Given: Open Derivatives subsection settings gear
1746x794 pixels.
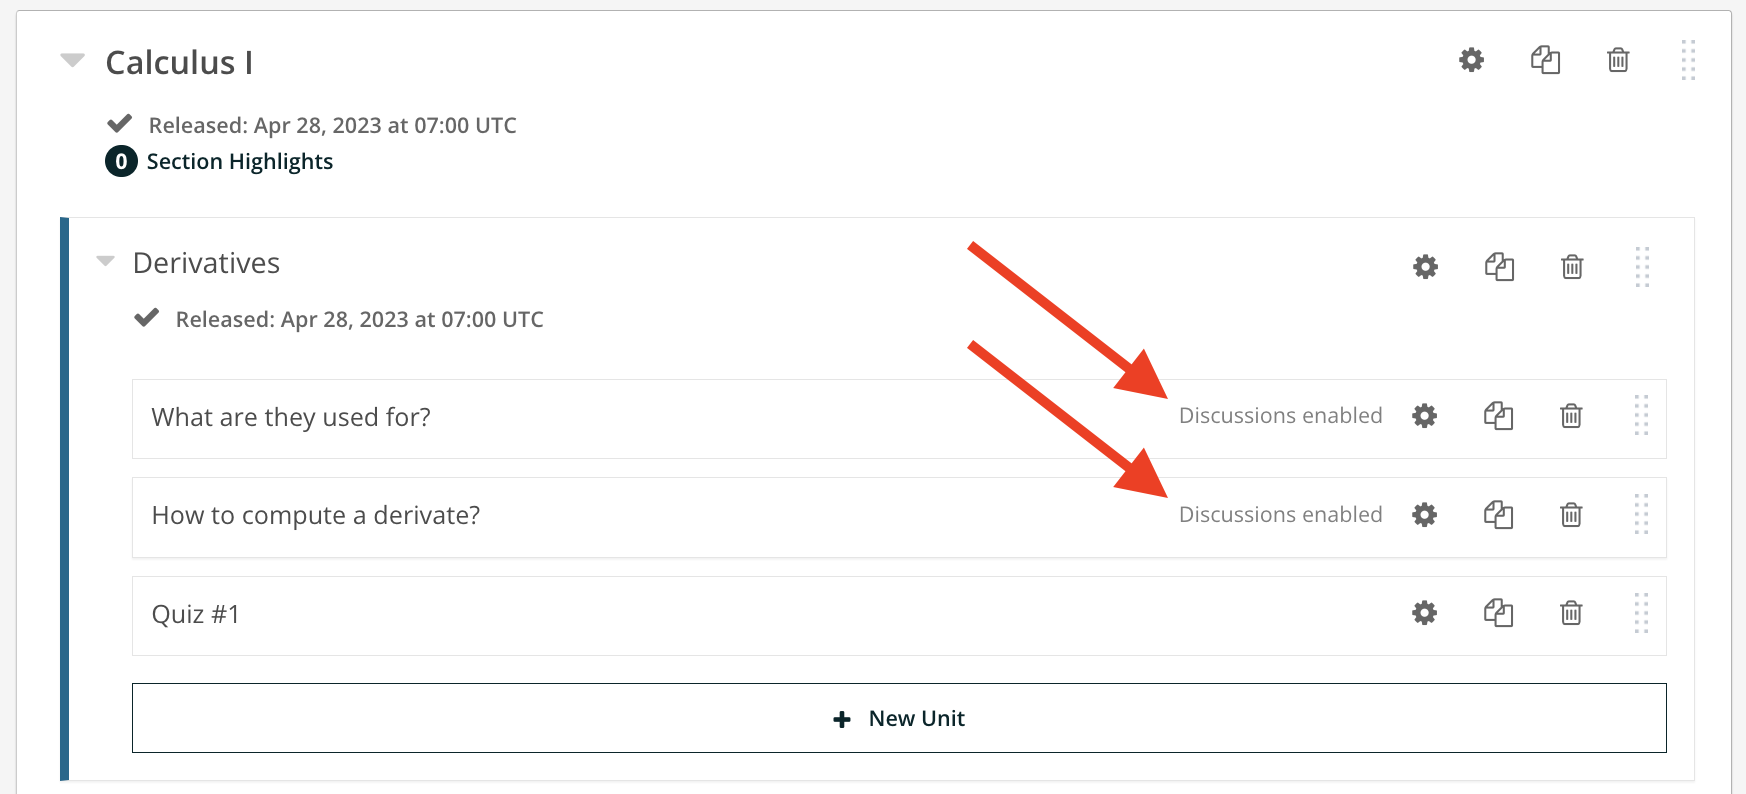Looking at the screenshot, I should [1425, 267].
